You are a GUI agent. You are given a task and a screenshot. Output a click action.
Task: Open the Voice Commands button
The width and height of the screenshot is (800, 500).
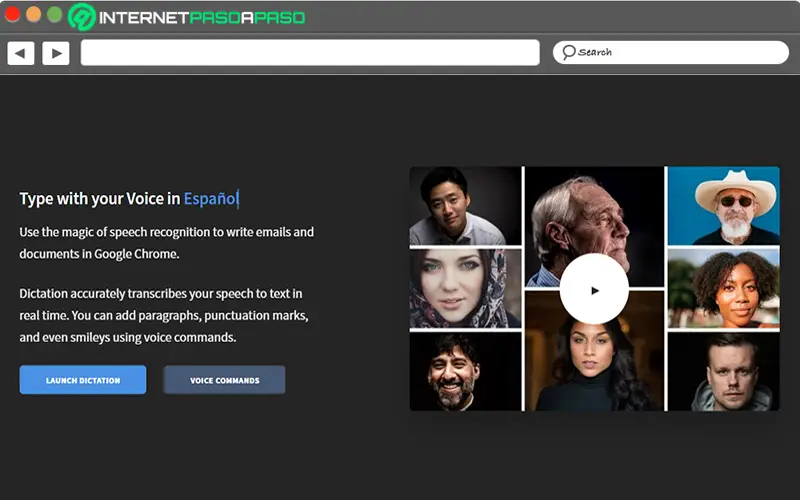[x=224, y=380]
